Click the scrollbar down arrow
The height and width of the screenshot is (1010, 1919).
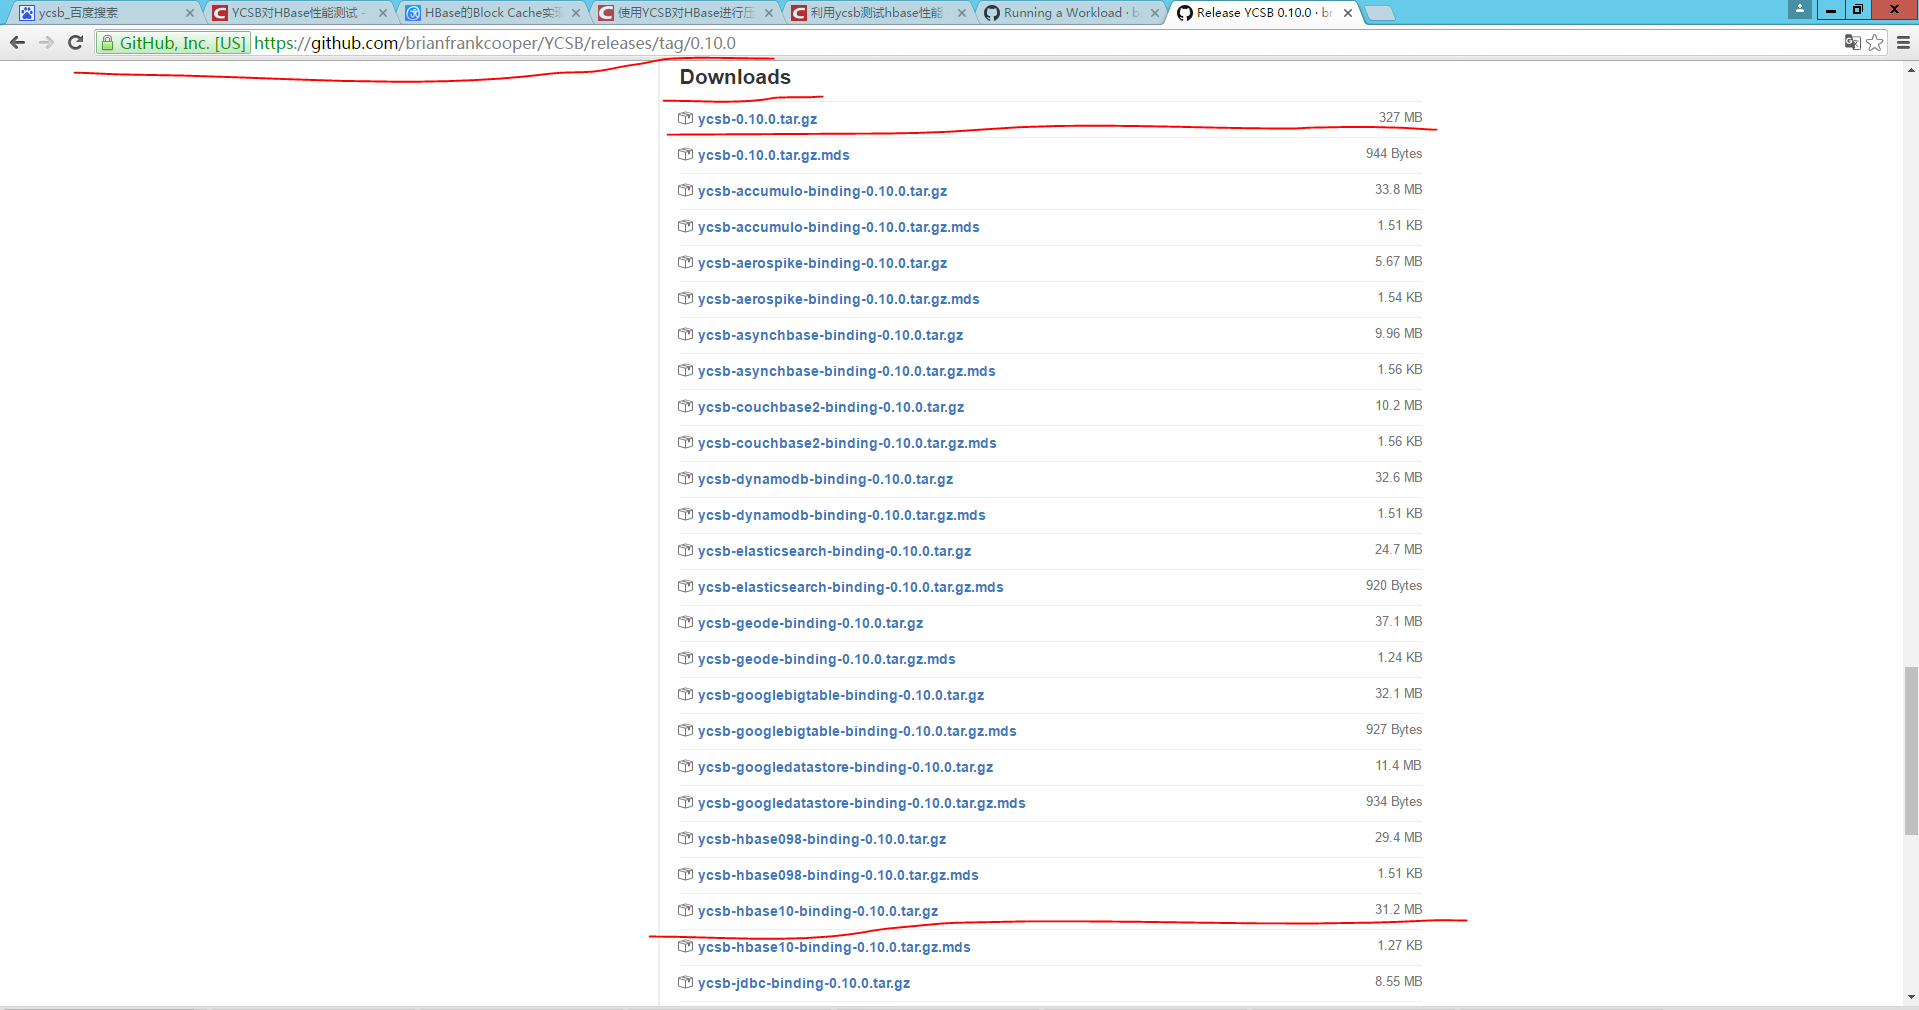pos(1911,997)
